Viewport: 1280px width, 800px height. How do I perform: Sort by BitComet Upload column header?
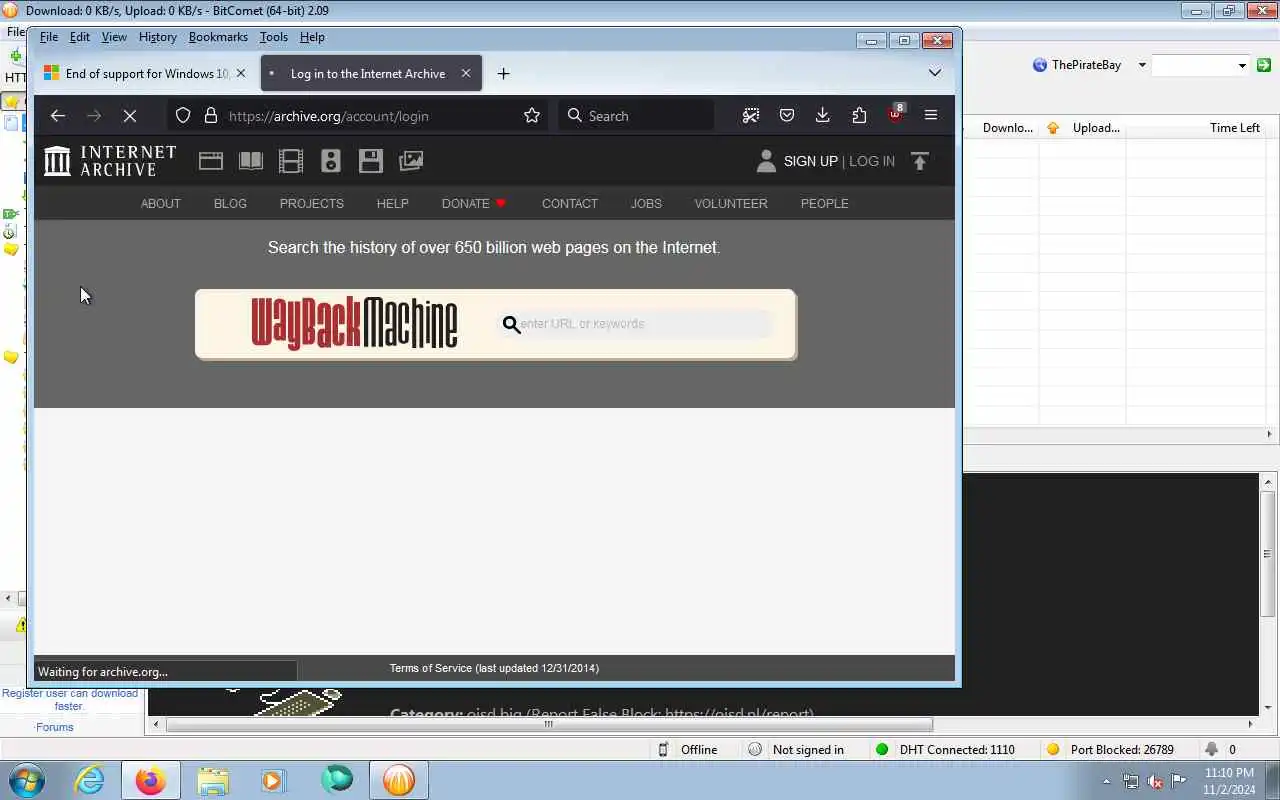pos(1084,128)
